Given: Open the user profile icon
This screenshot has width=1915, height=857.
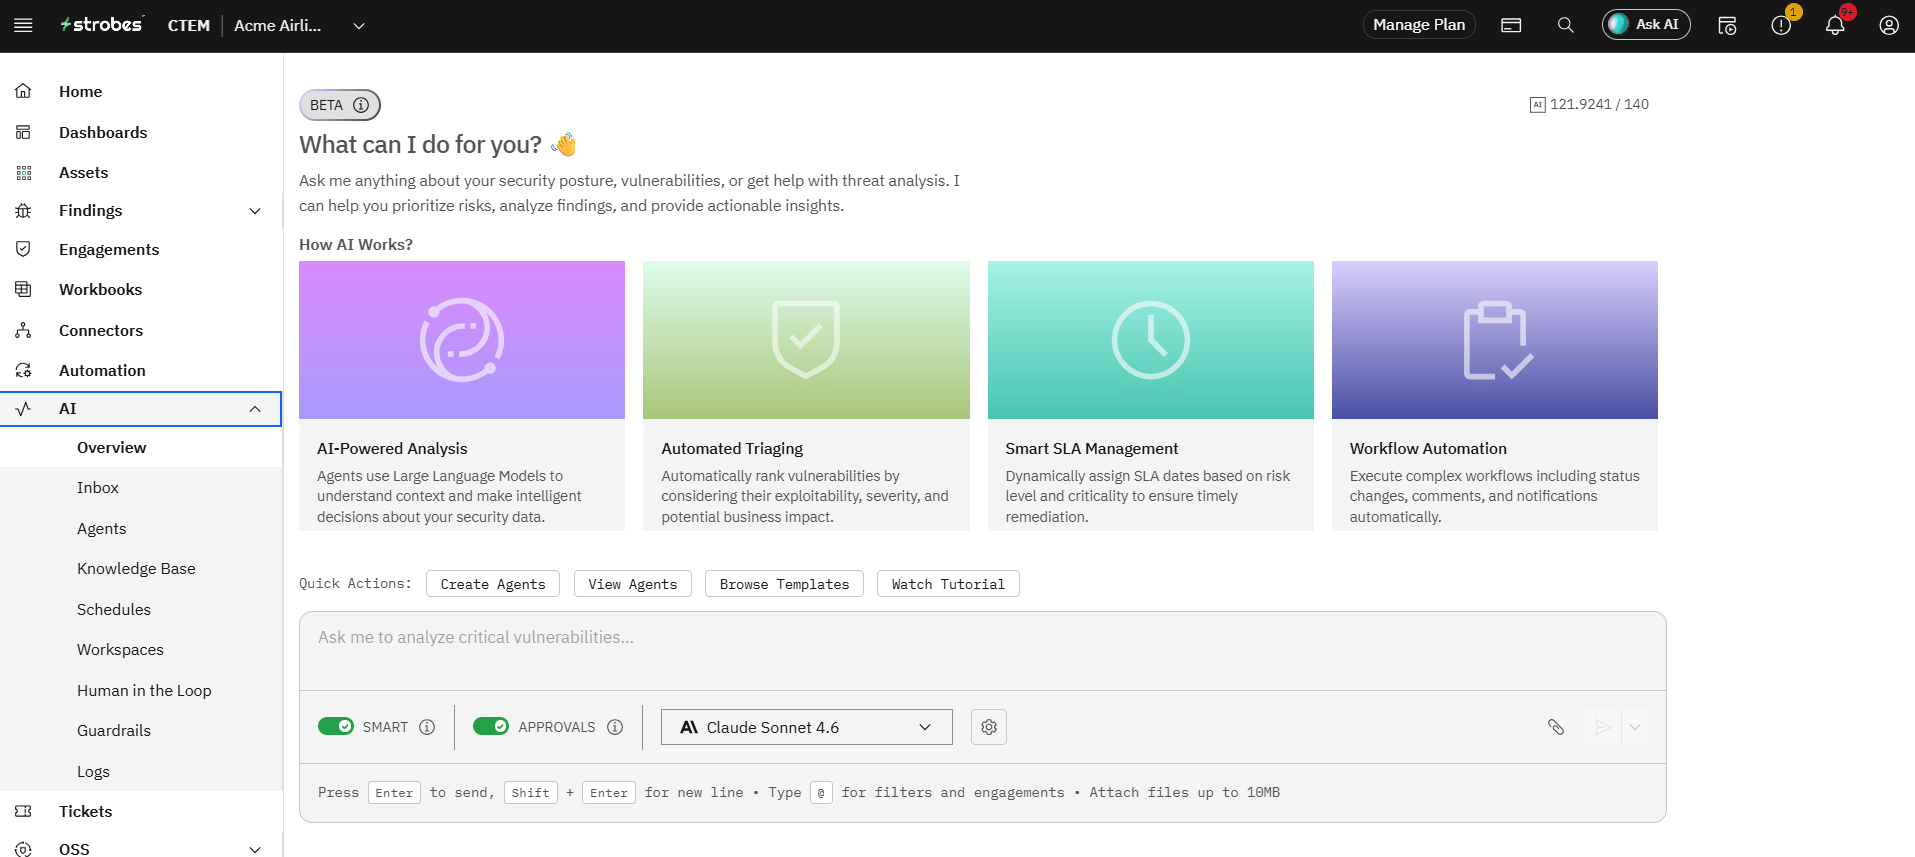Looking at the screenshot, I should [1889, 25].
